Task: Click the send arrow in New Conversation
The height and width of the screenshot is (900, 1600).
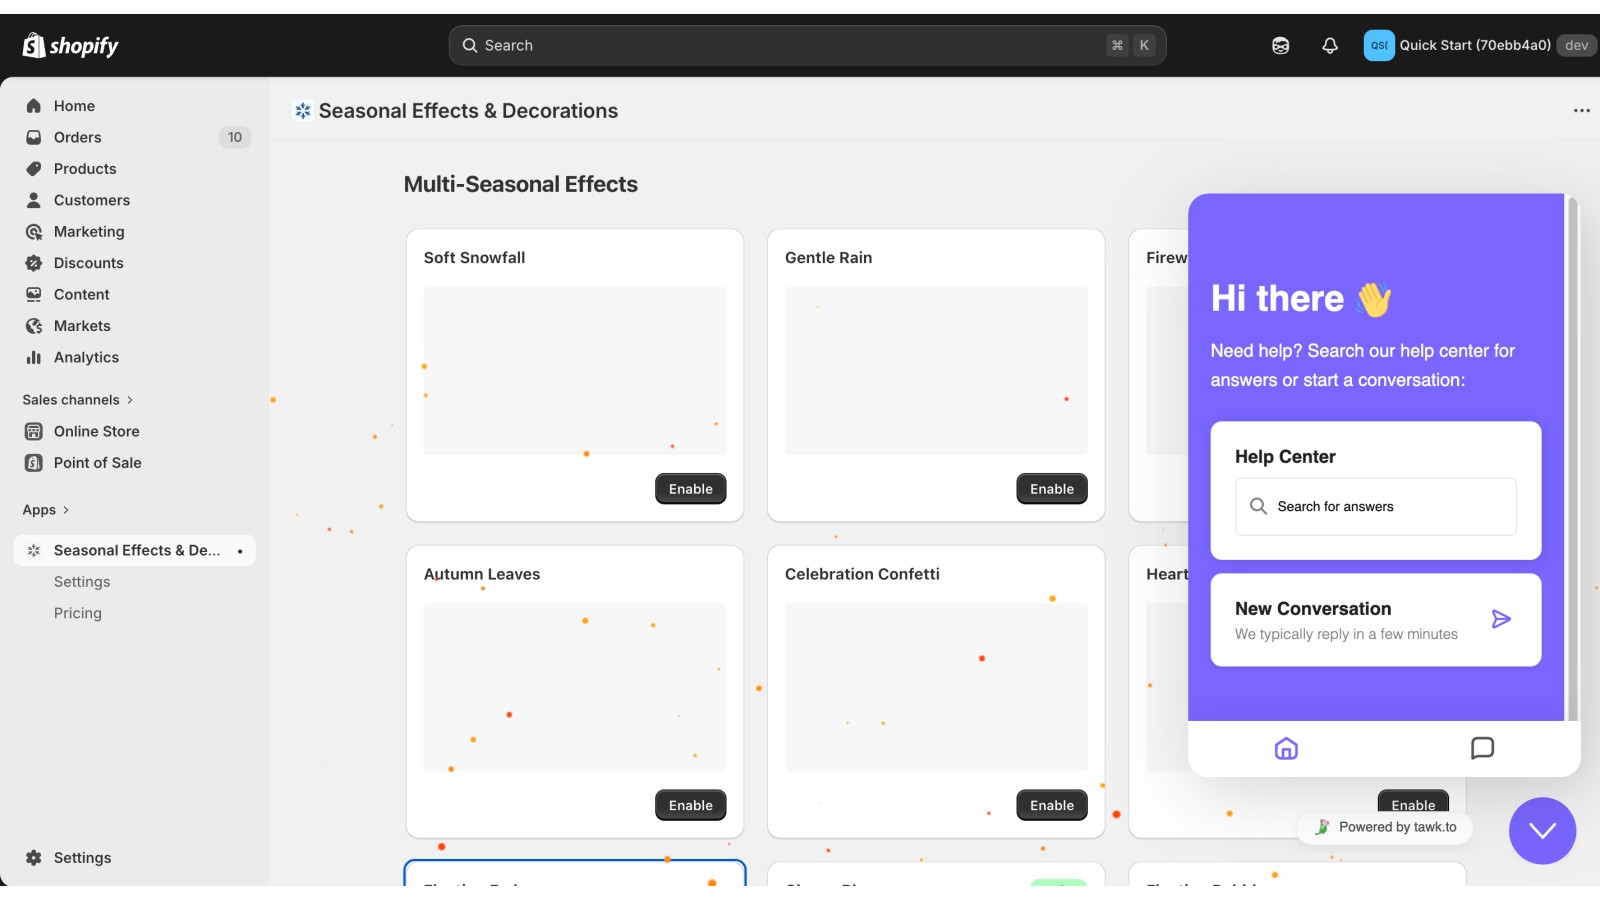Action: [1501, 619]
